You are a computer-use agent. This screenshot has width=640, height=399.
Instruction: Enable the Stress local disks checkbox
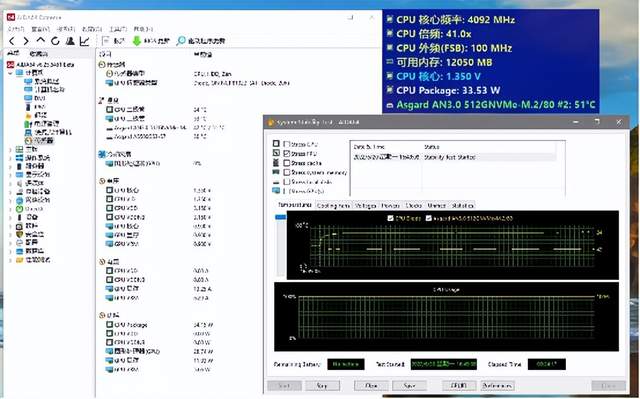coord(287,182)
